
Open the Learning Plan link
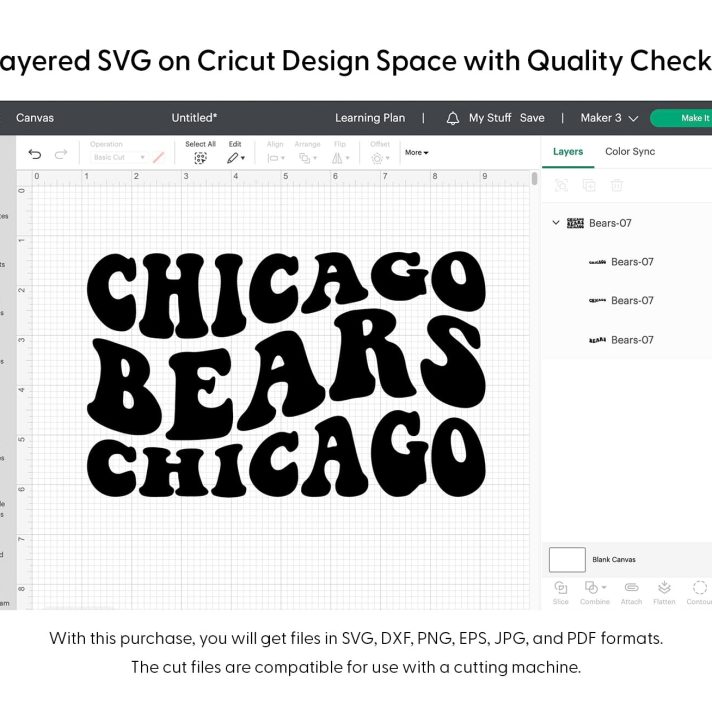point(370,118)
